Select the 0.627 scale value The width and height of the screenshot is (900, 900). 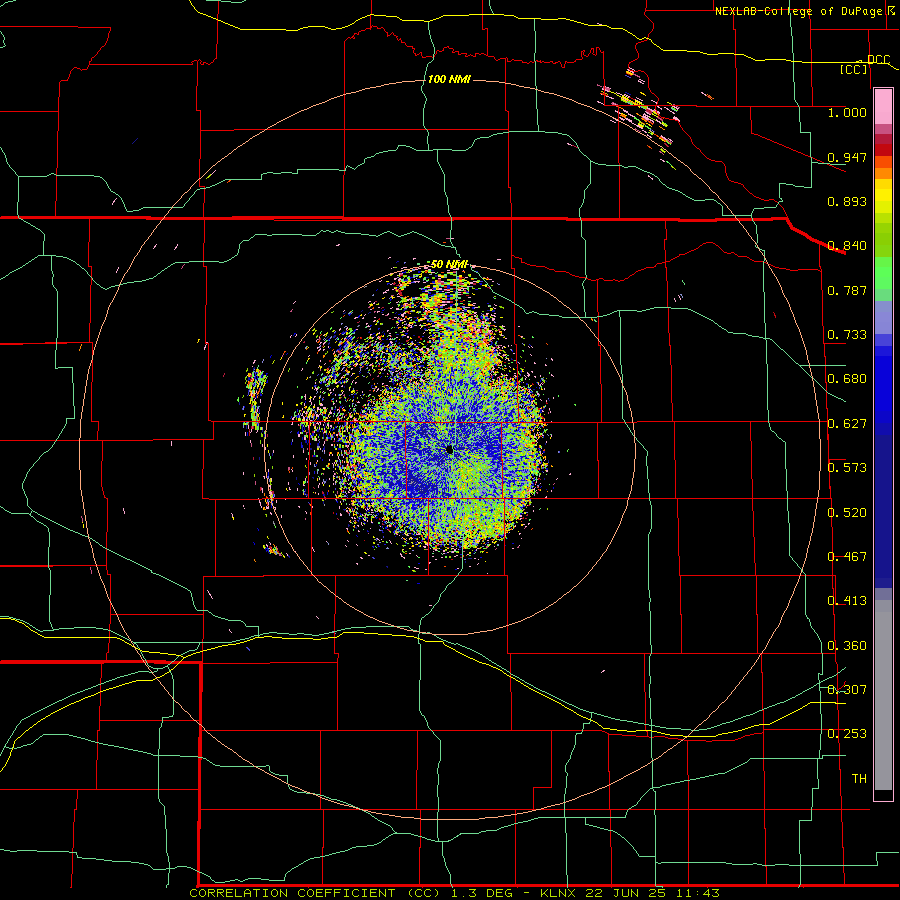coord(847,424)
